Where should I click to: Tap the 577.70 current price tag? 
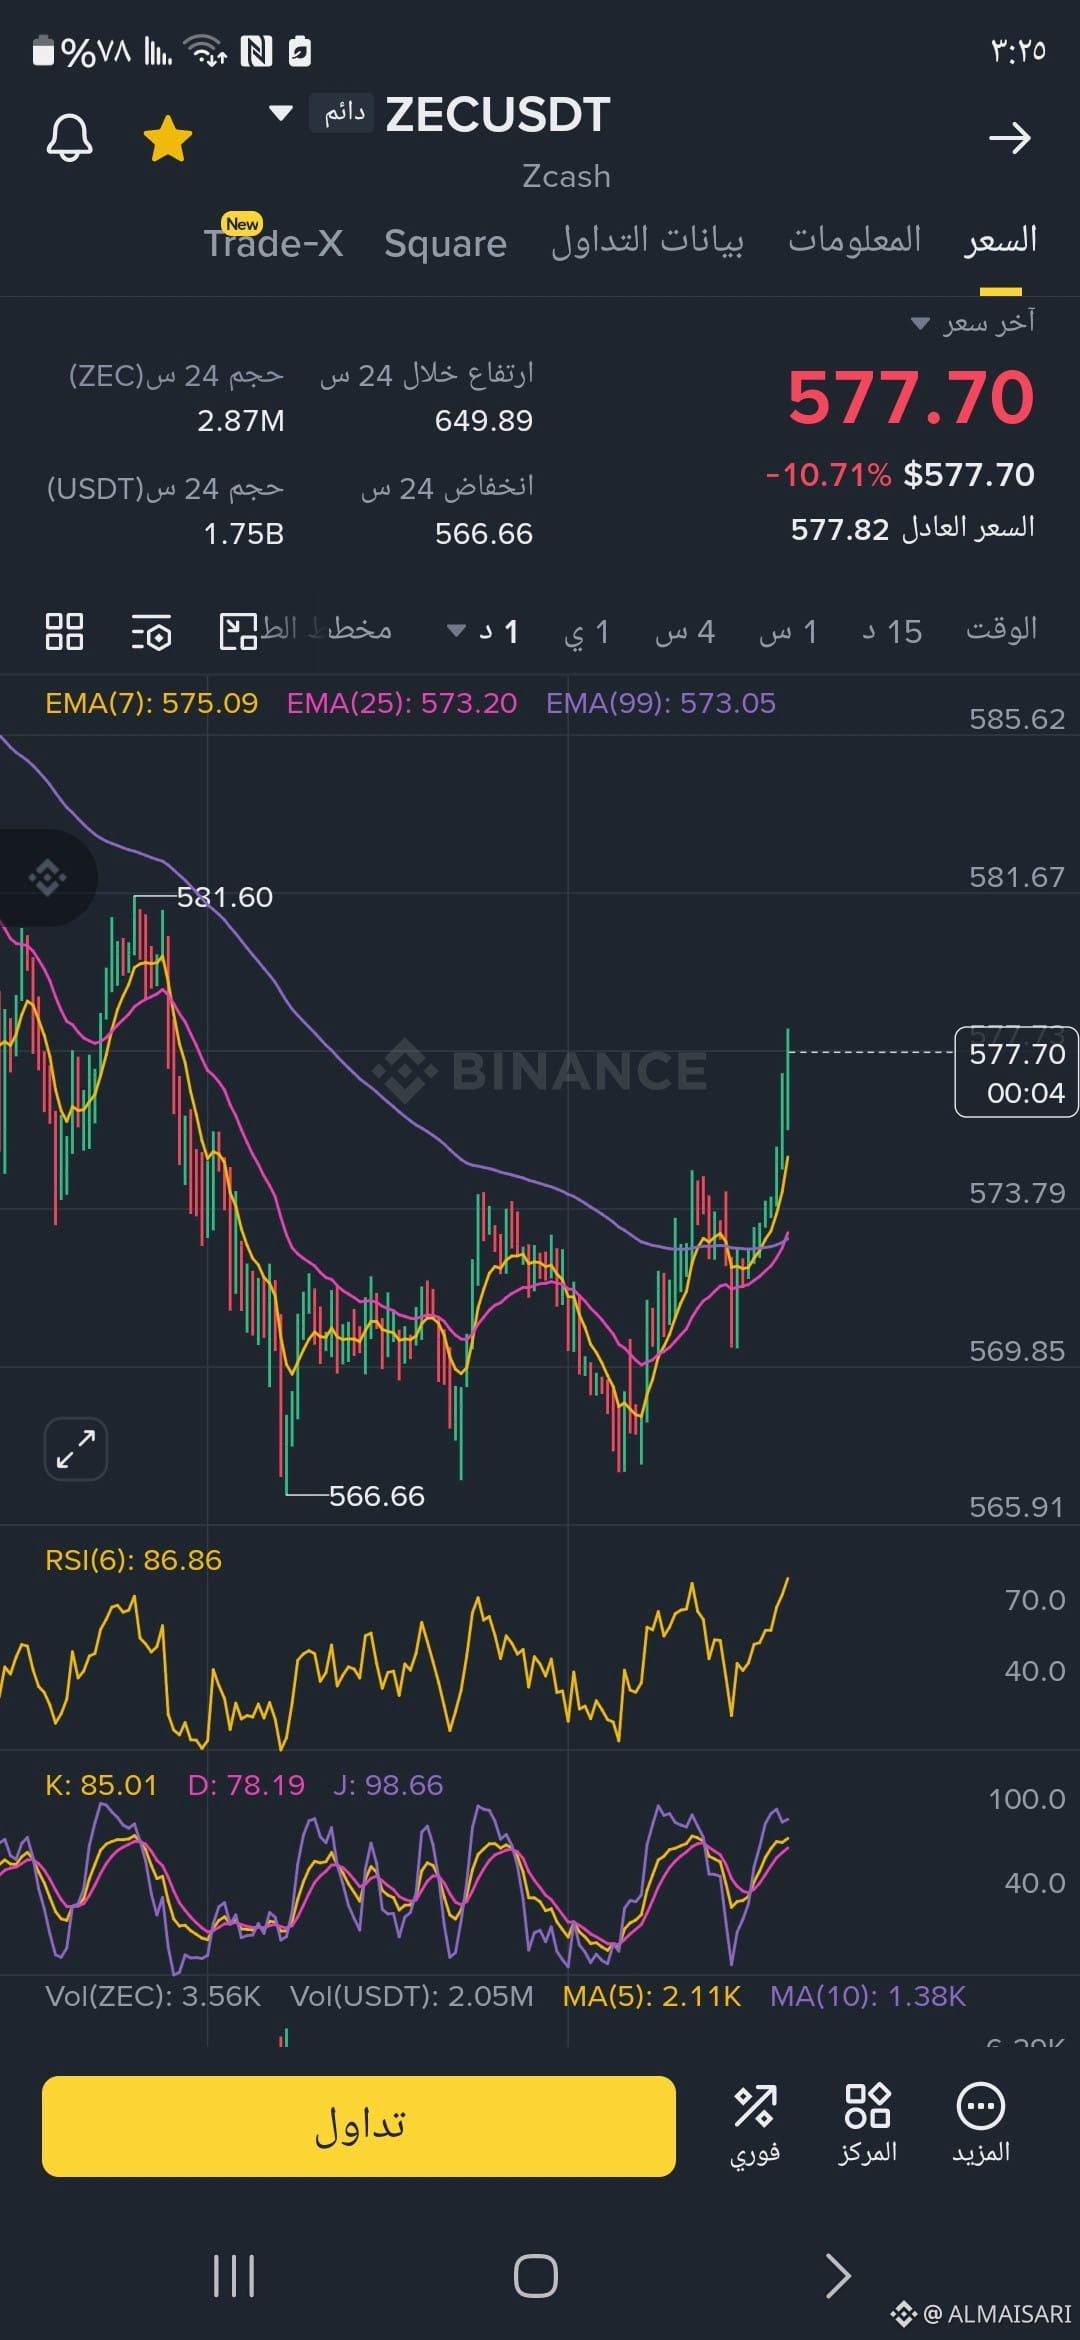(1016, 1072)
